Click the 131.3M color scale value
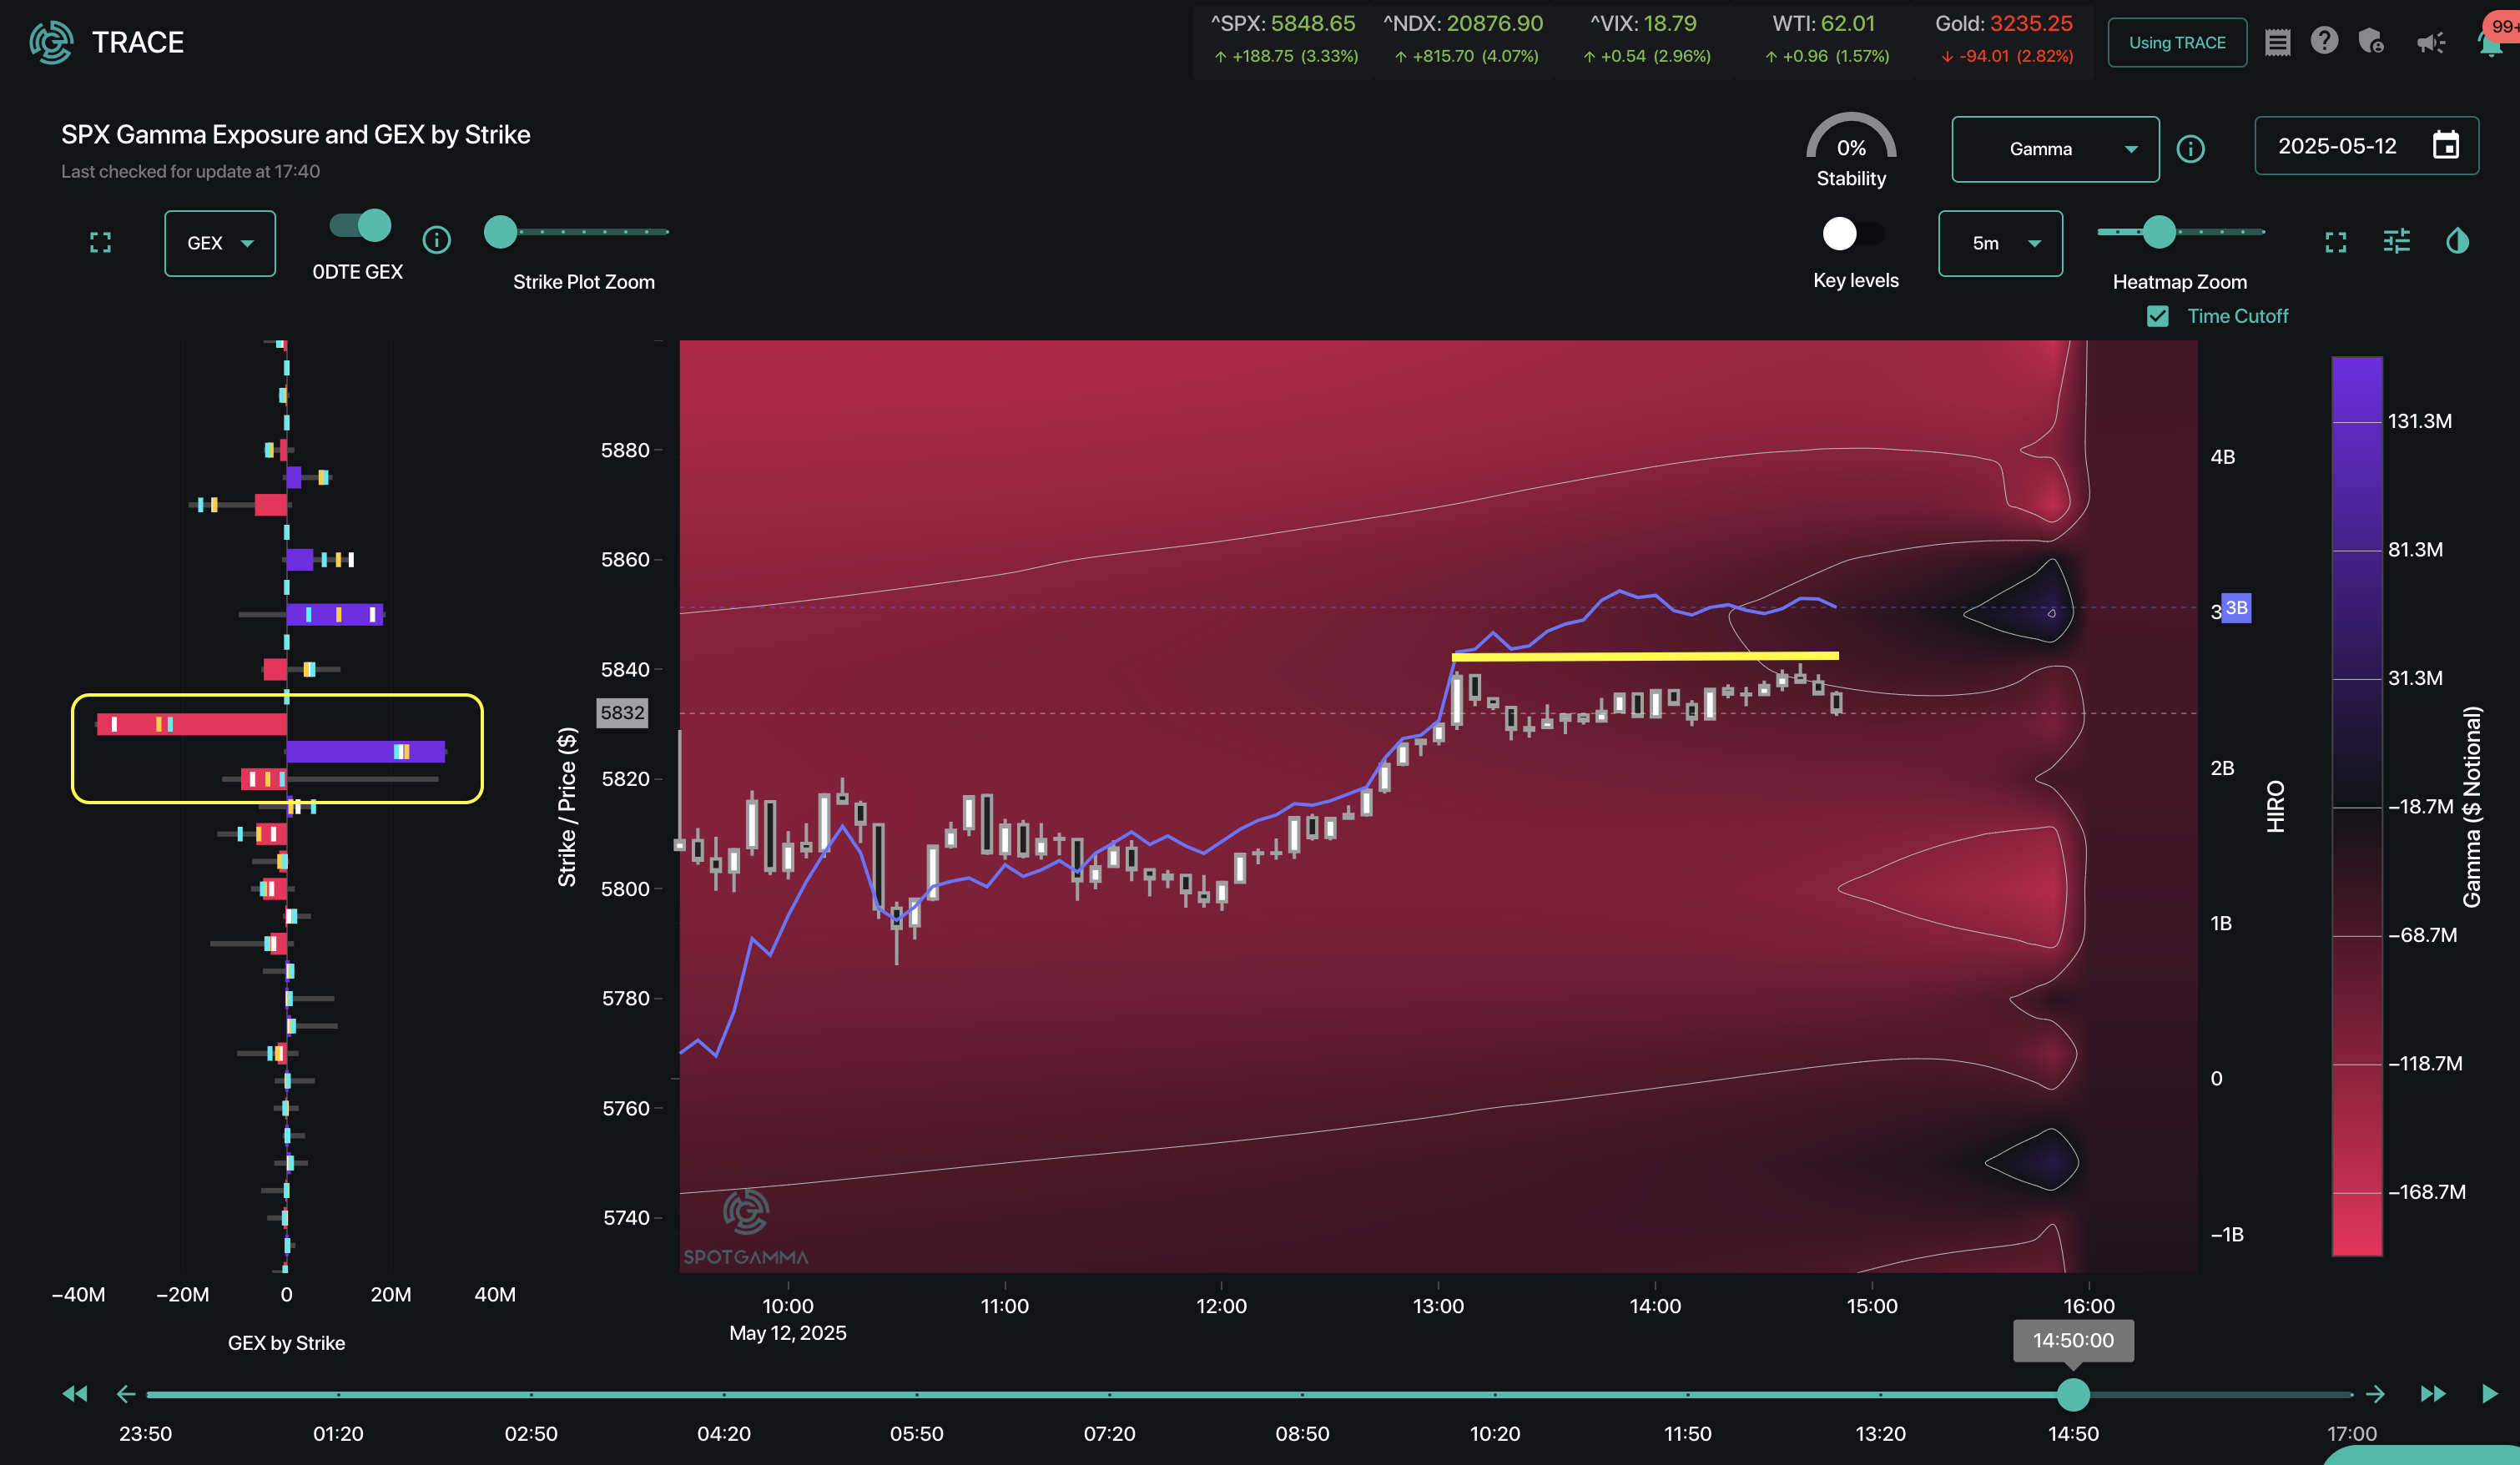Image resolution: width=2520 pixels, height=1465 pixels. [x=2419, y=421]
